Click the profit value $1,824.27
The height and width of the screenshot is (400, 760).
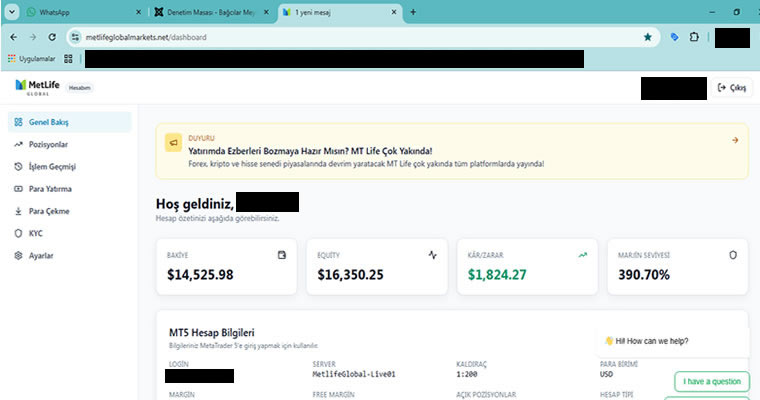tap(497, 275)
